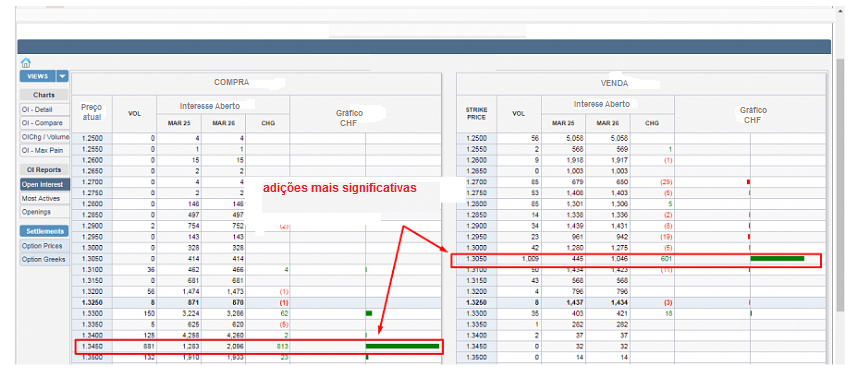Select the Open Interest report
The height and width of the screenshot is (377, 851).
click(45, 184)
